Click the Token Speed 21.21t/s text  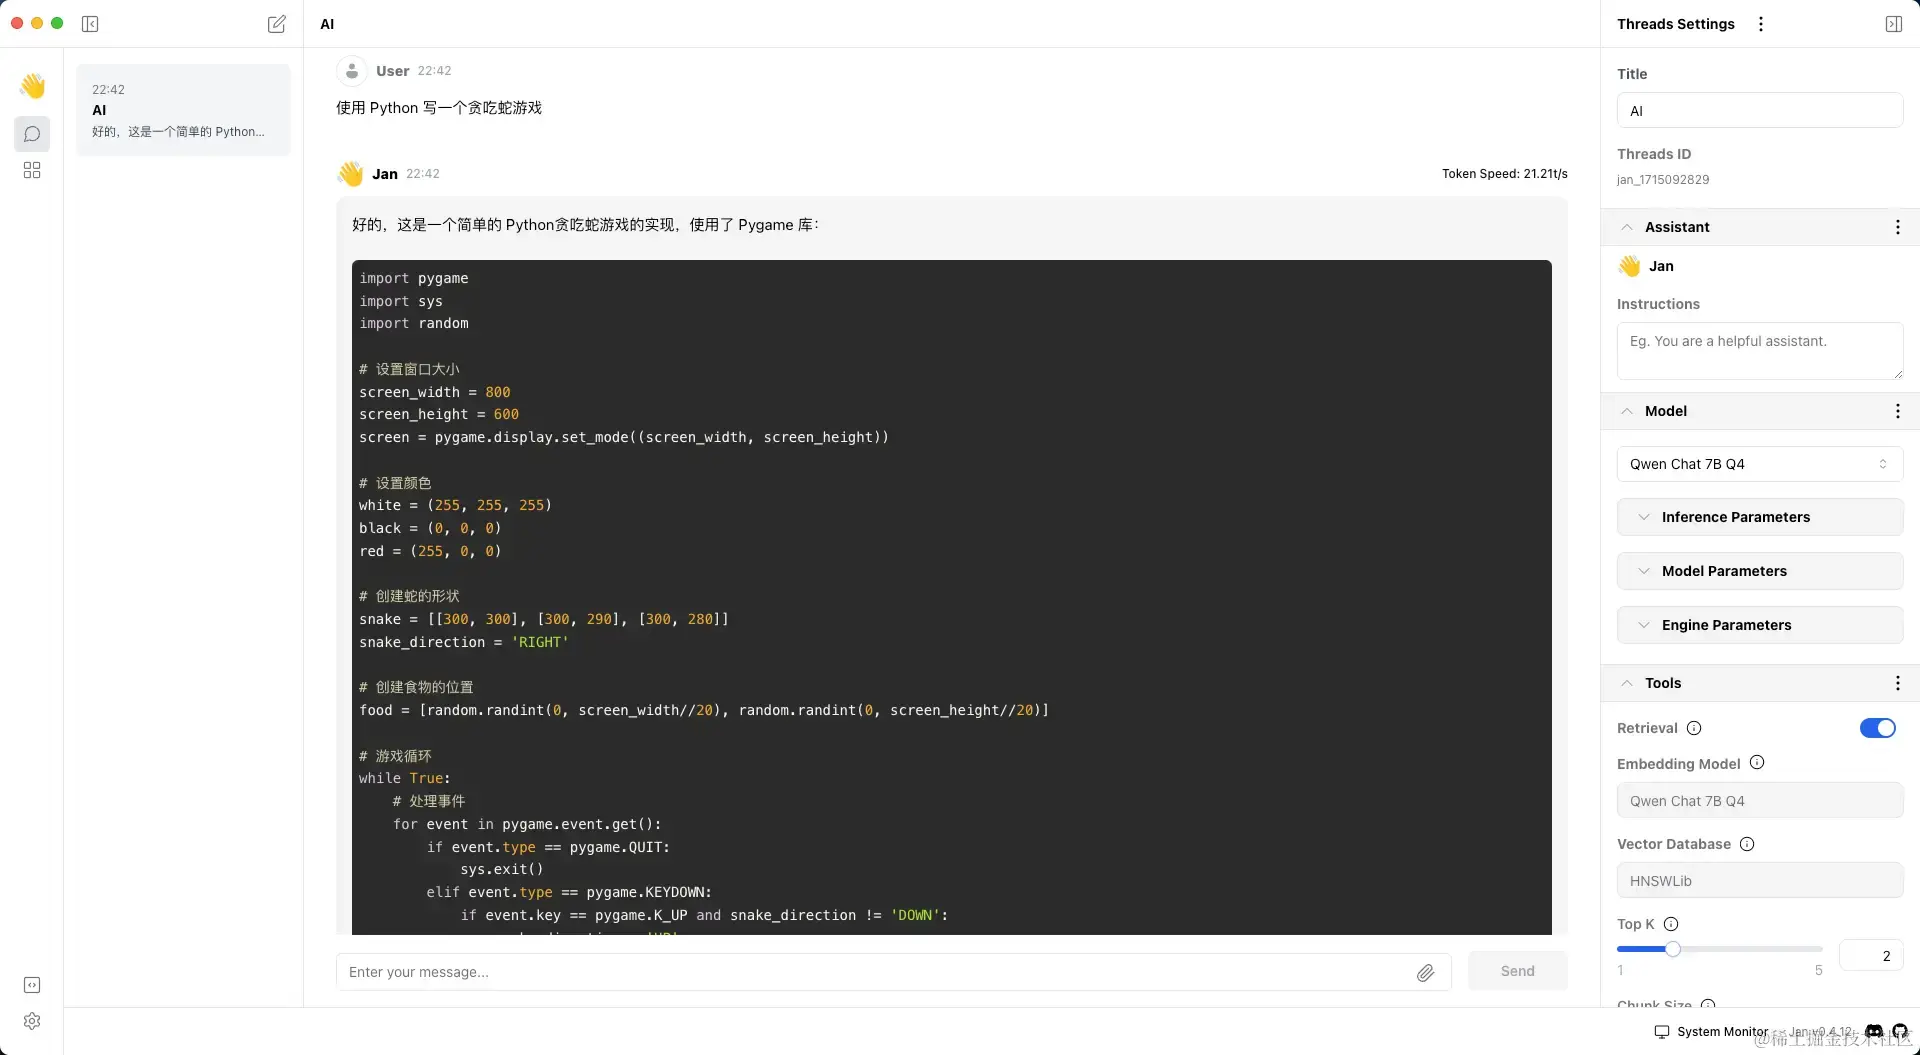1504,174
